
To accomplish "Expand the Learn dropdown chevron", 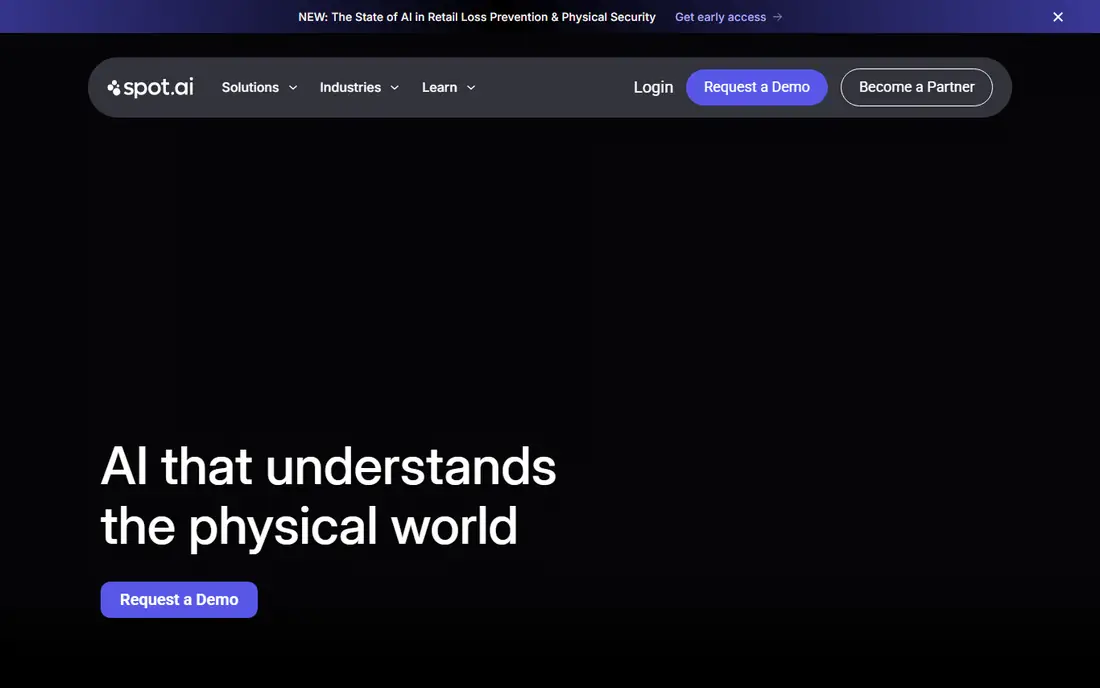I will (471, 88).
